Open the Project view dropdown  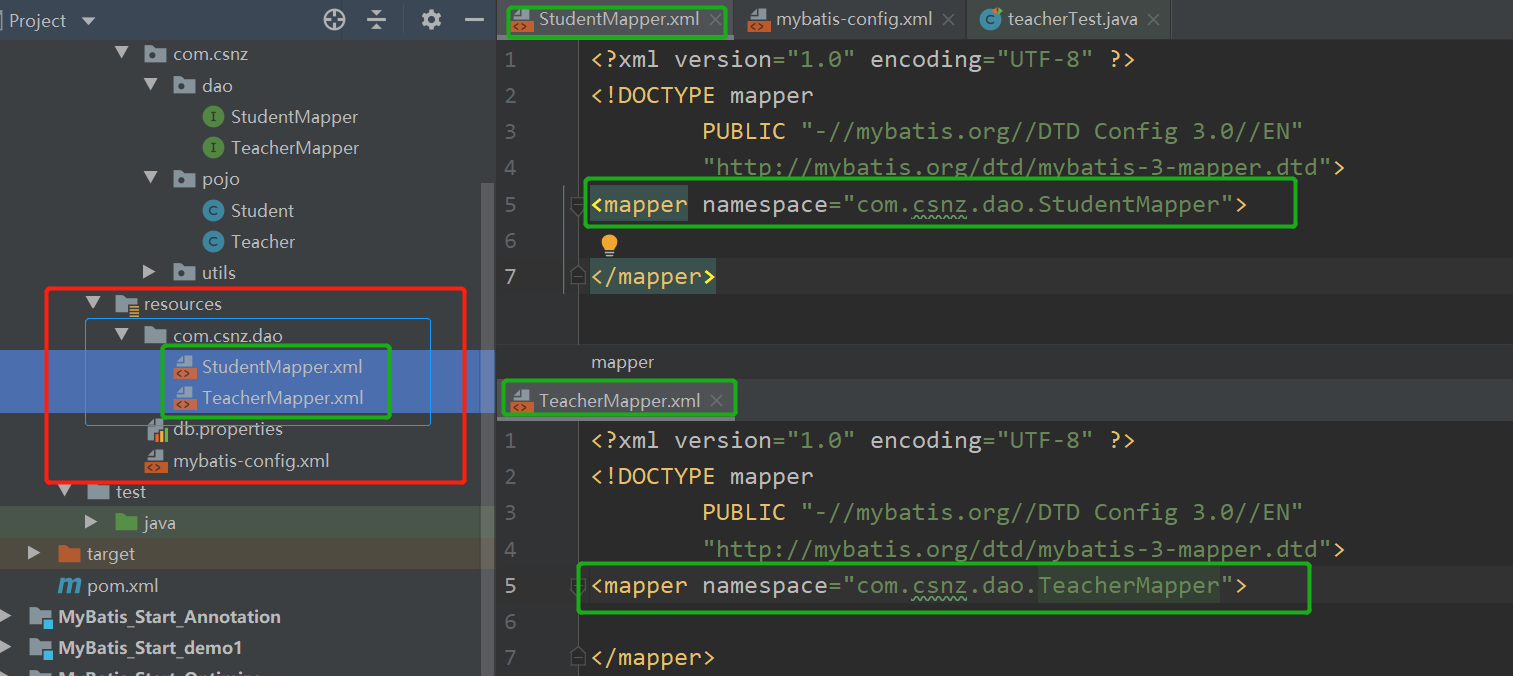click(x=88, y=21)
